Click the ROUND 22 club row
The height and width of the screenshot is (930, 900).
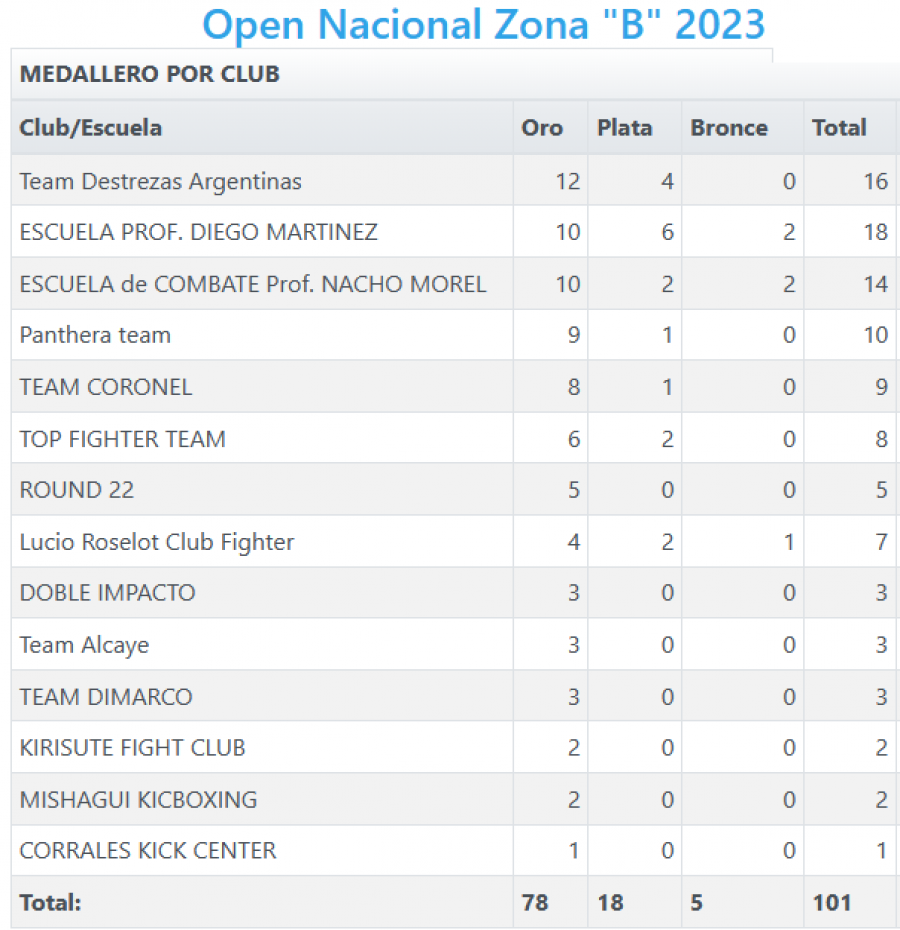[x=454, y=490]
